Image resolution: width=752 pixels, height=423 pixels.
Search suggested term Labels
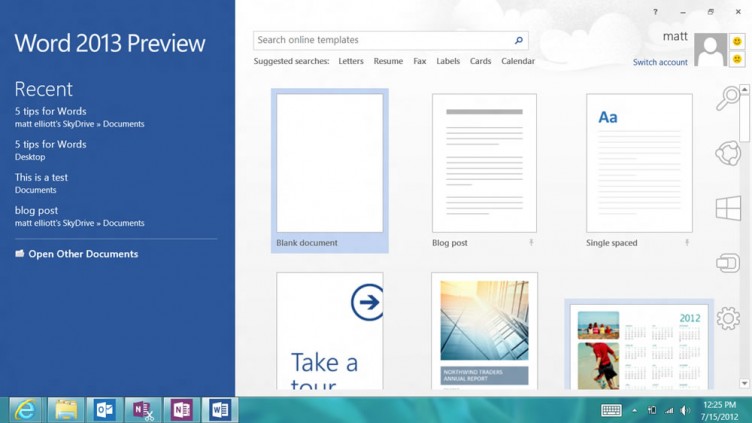[x=448, y=61]
